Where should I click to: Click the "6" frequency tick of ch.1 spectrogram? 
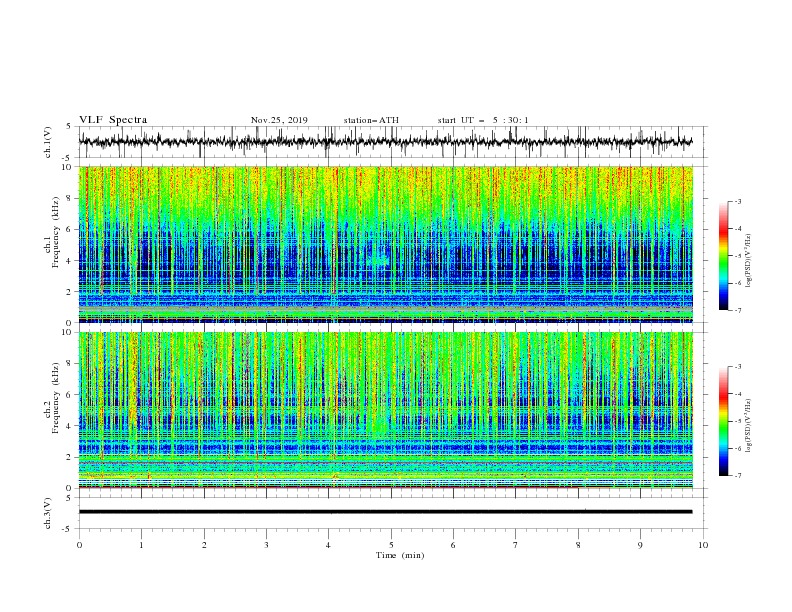coord(69,229)
